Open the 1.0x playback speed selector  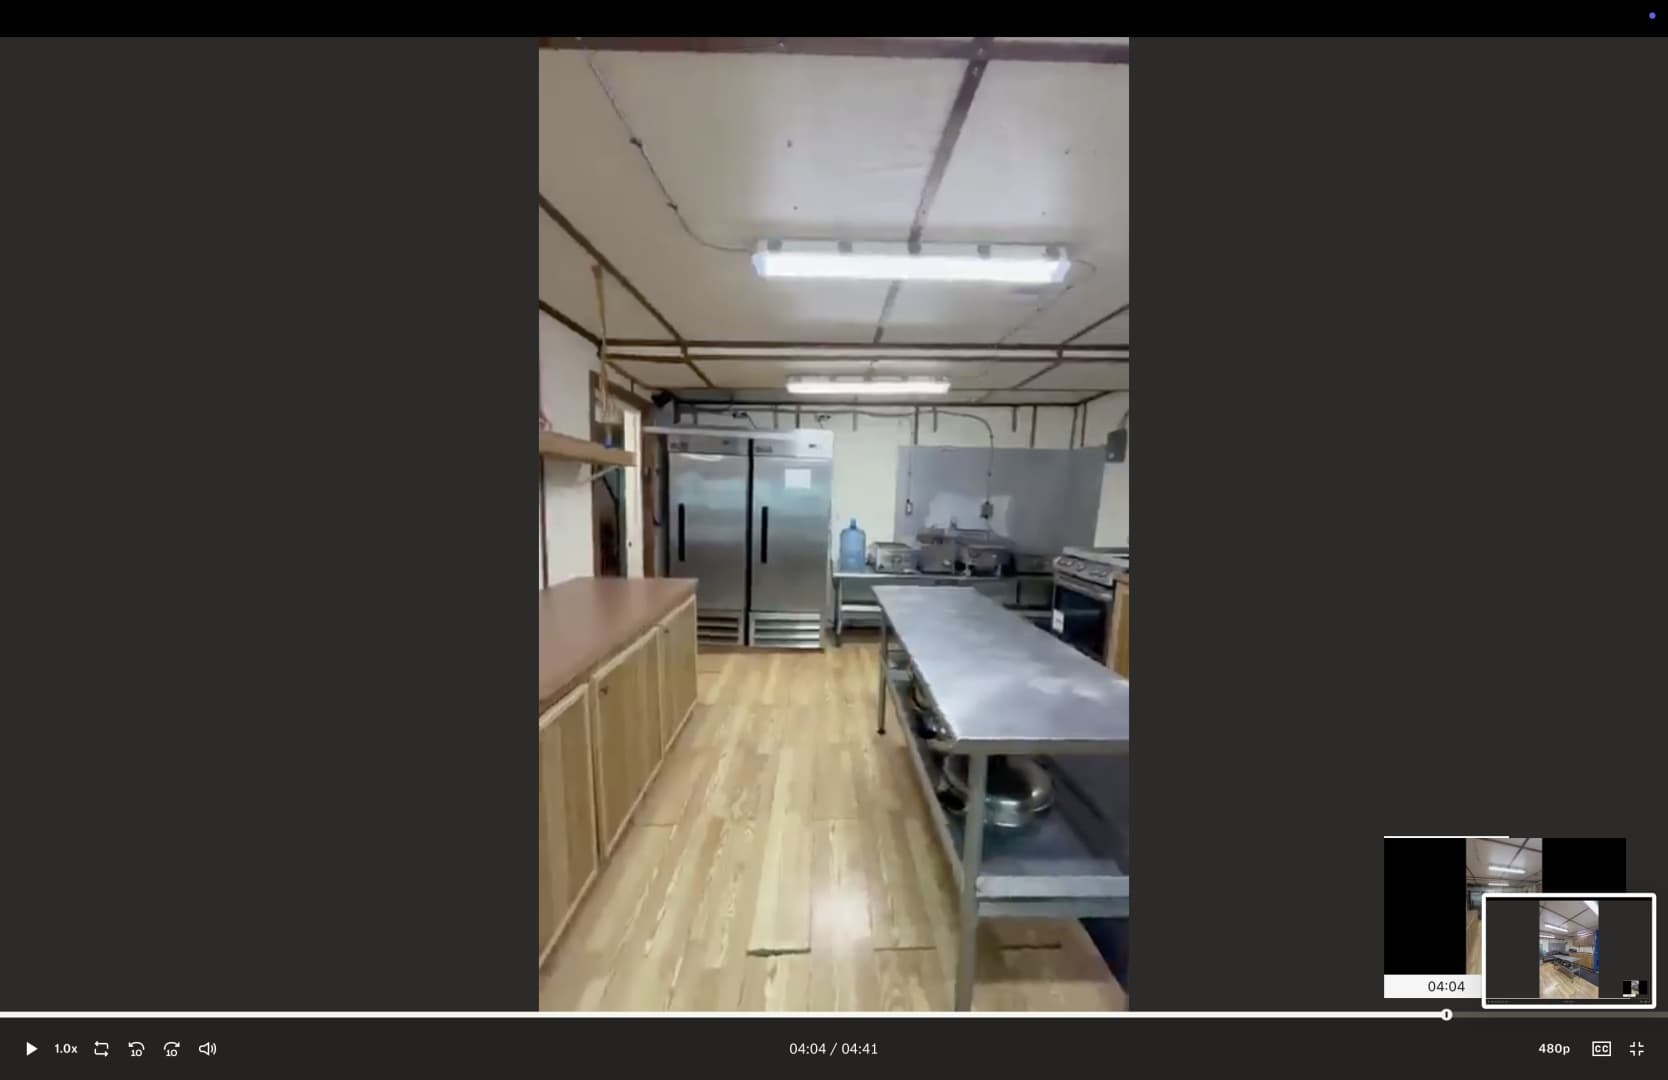point(66,1049)
